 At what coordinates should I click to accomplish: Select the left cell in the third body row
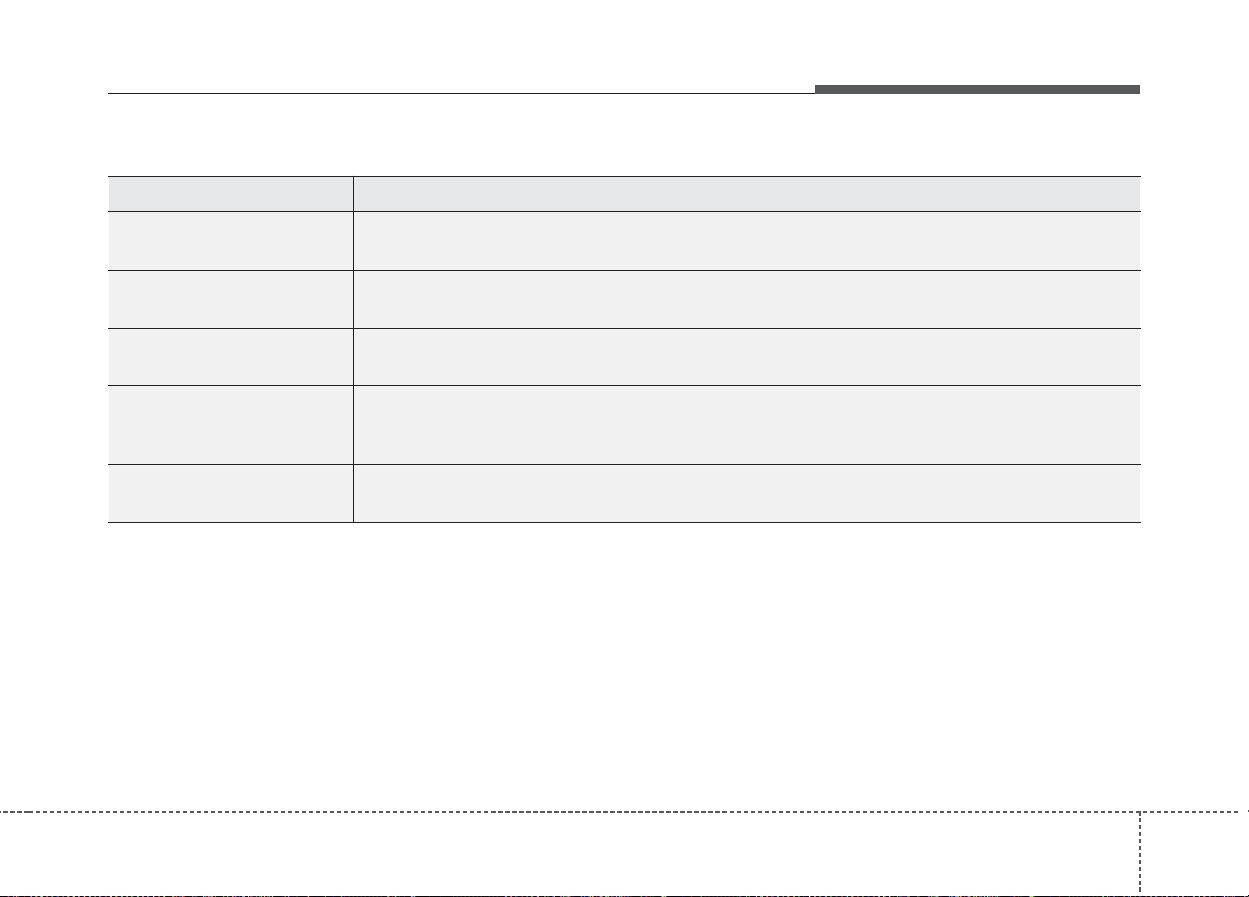230,357
